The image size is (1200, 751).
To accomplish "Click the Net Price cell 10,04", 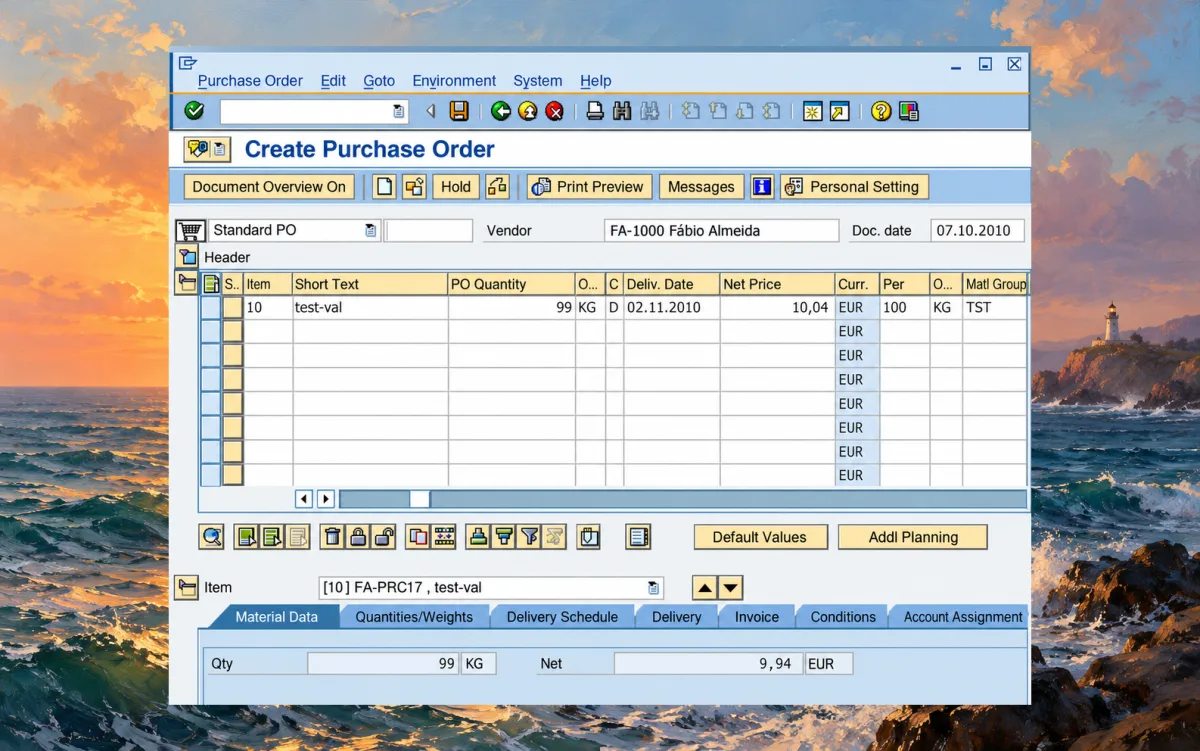I will click(777, 308).
